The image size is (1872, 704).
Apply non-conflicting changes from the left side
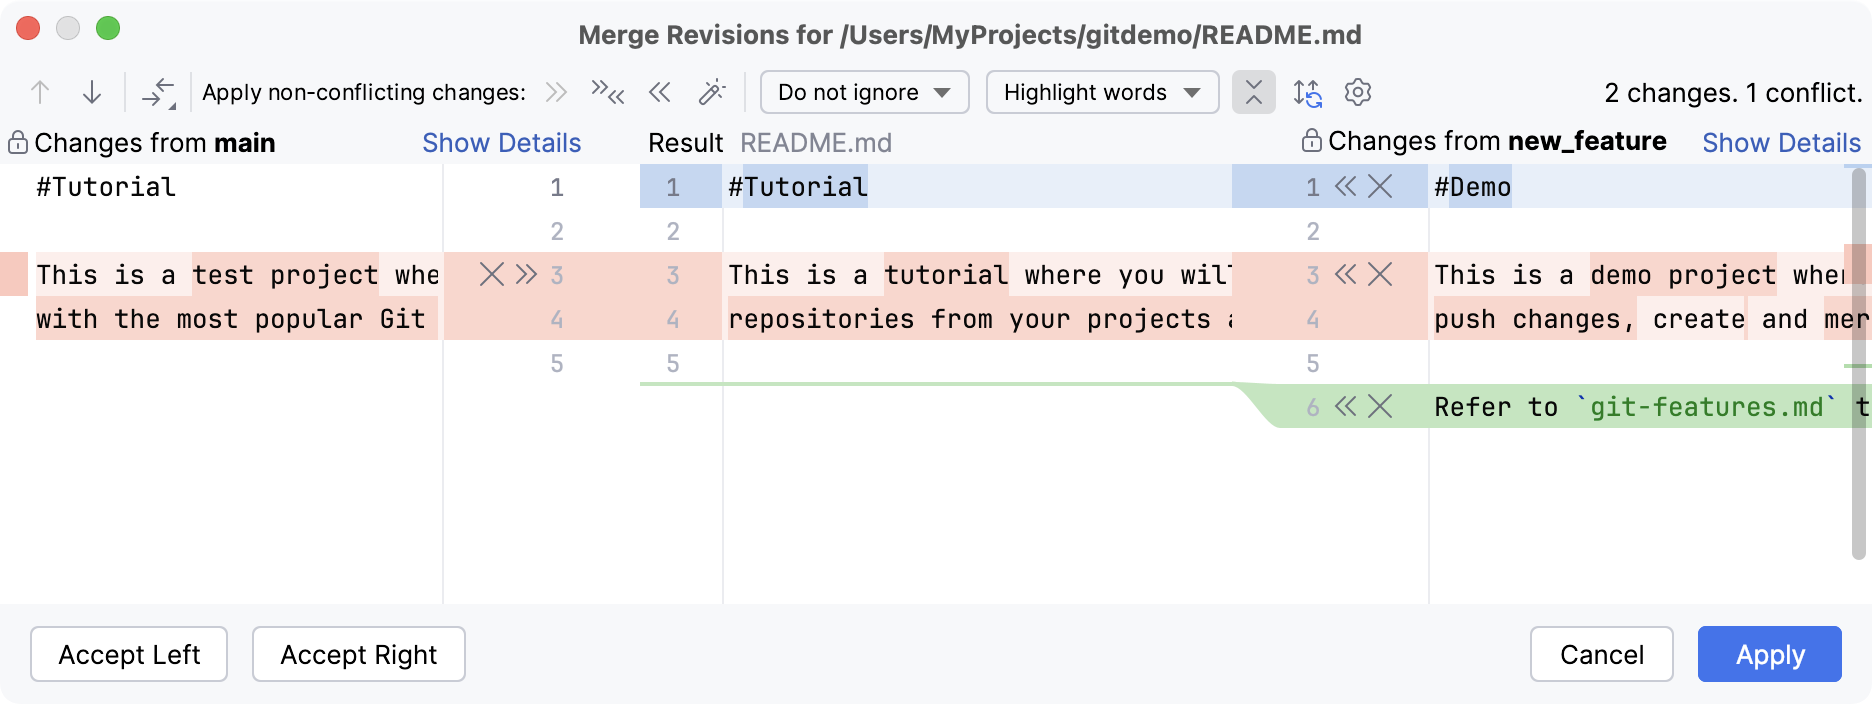(x=554, y=92)
